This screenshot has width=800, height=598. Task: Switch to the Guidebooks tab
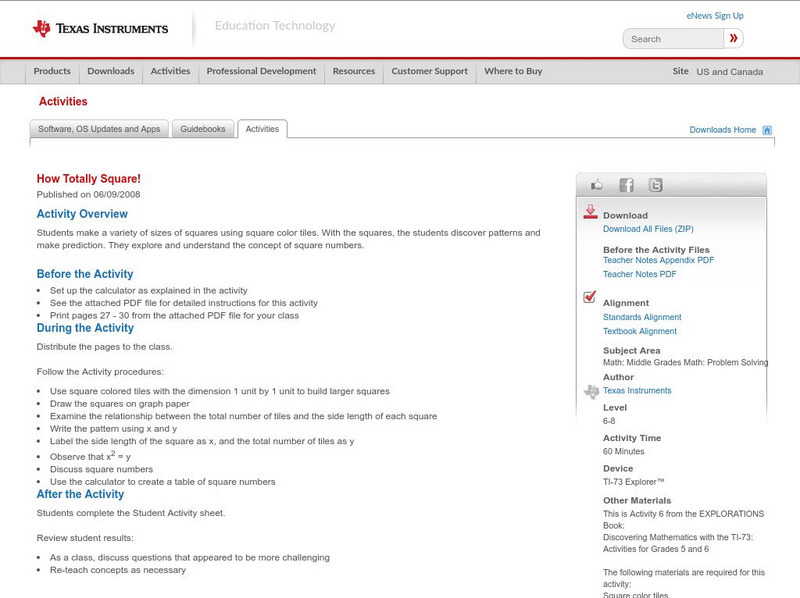click(x=203, y=129)
